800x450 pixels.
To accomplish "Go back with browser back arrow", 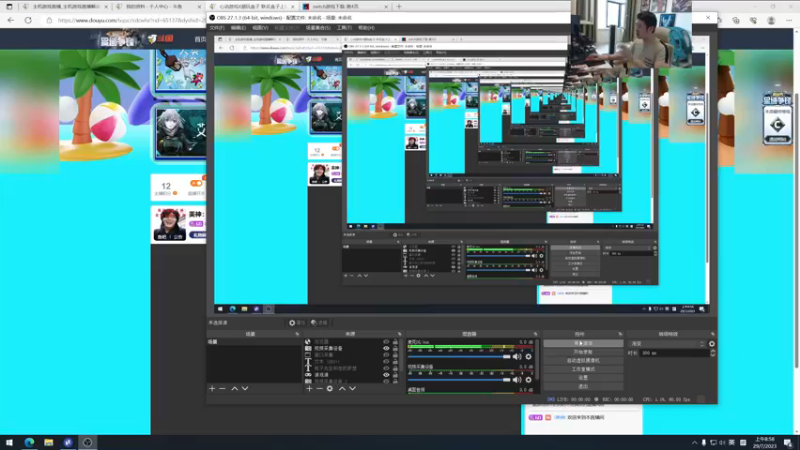I will point(11,20).
